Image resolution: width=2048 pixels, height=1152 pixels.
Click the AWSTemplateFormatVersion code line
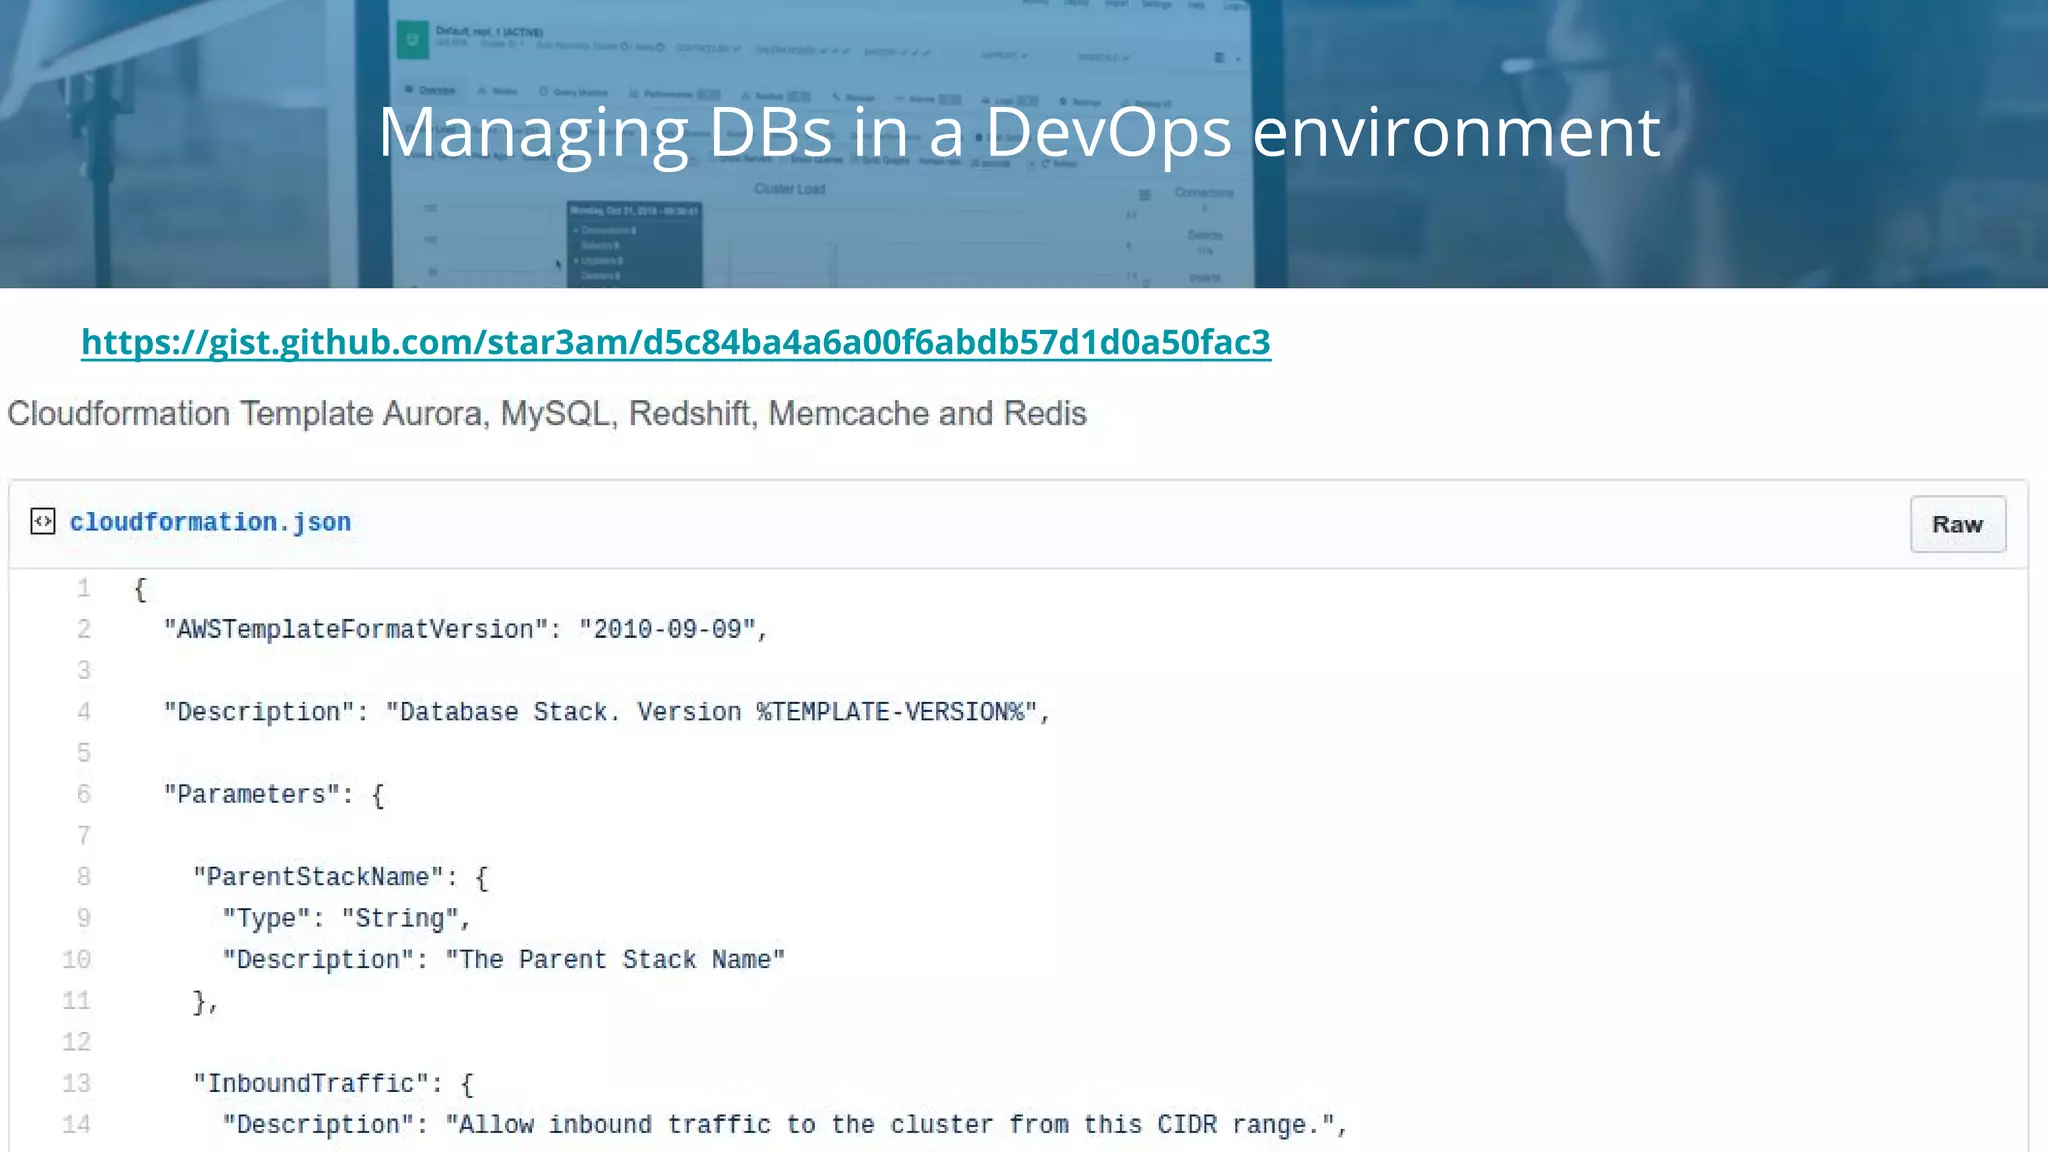465,629
